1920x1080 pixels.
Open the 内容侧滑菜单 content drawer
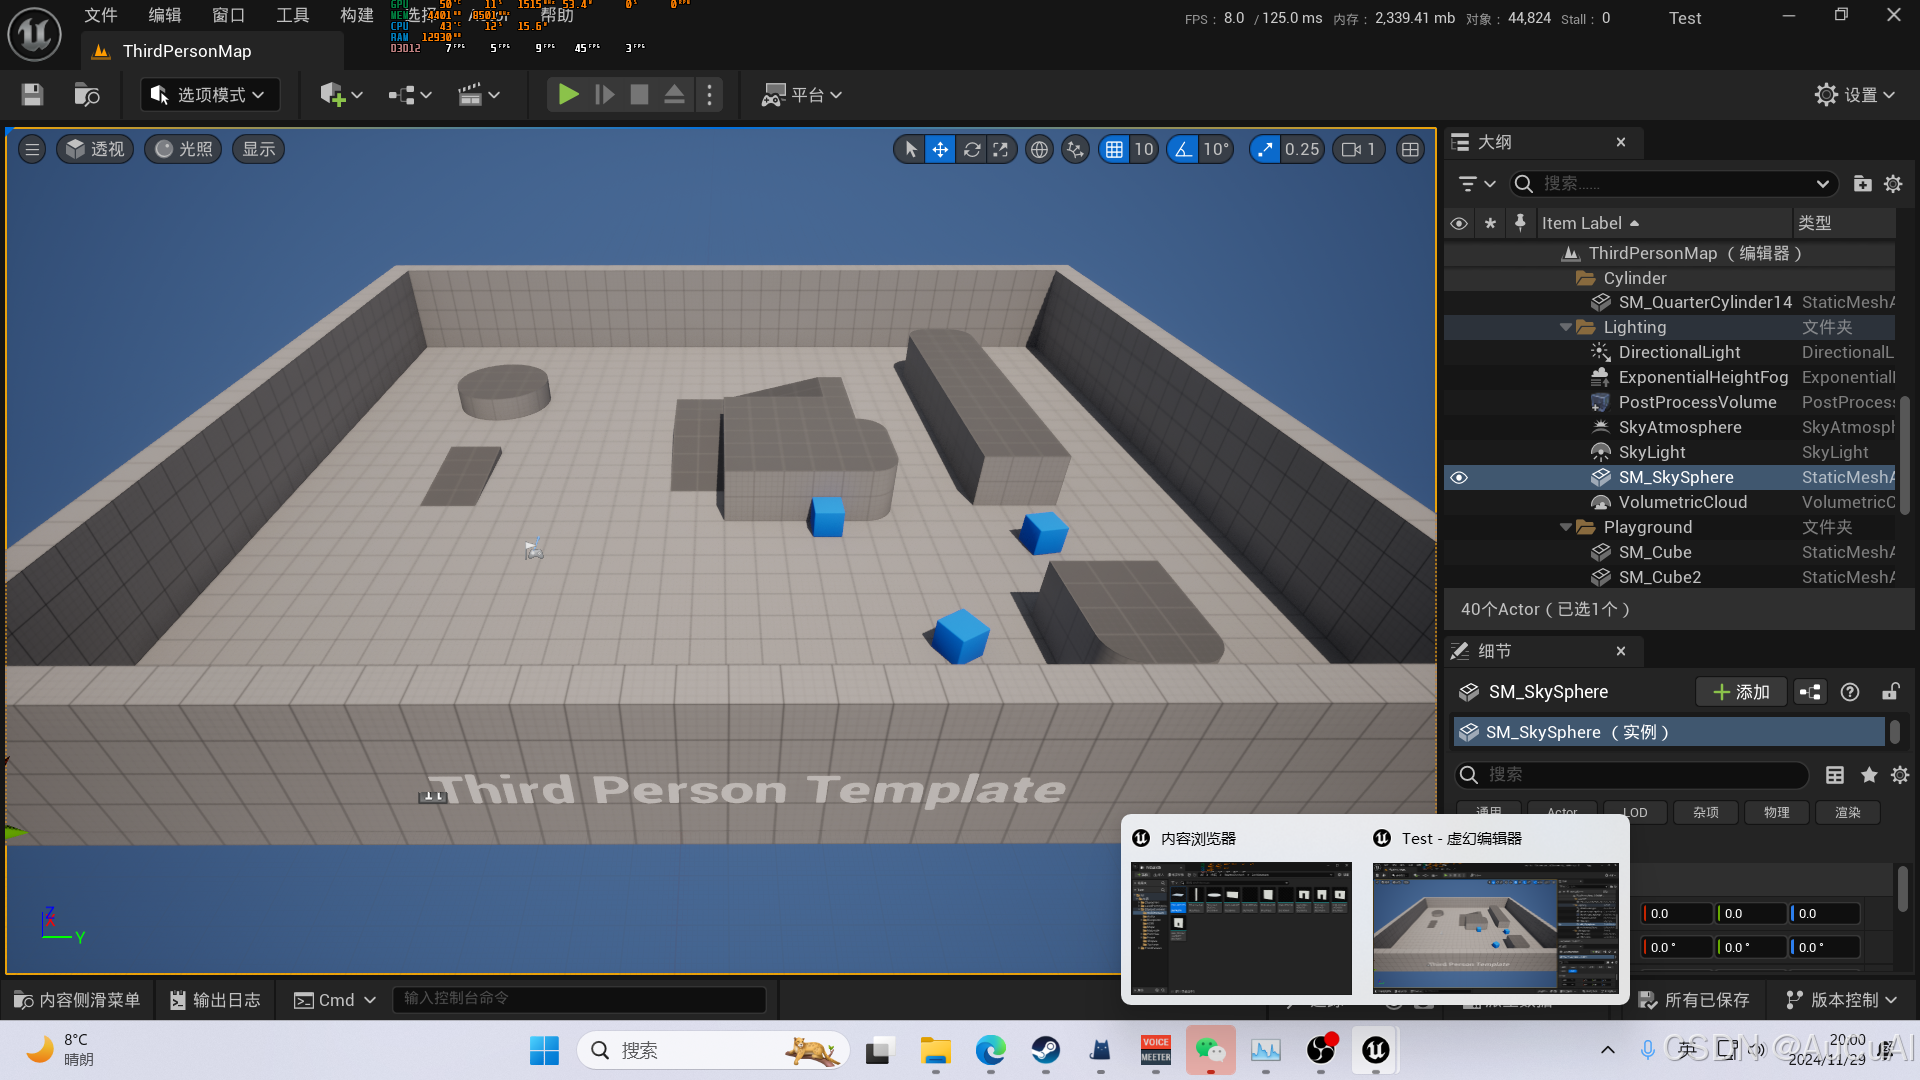[77, 1000]
